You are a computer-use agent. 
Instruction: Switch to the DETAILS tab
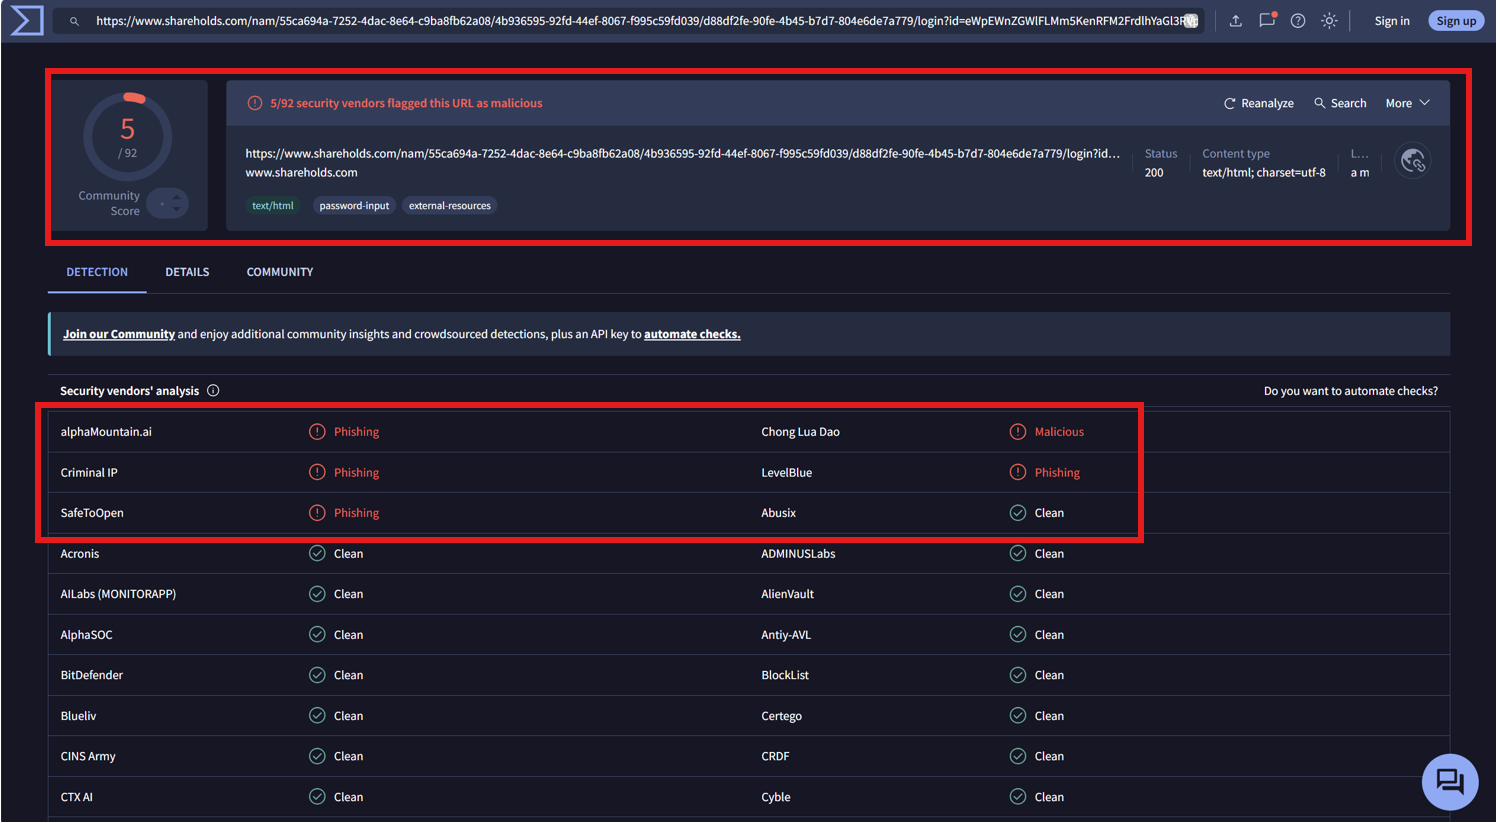[x=187, y=272]
